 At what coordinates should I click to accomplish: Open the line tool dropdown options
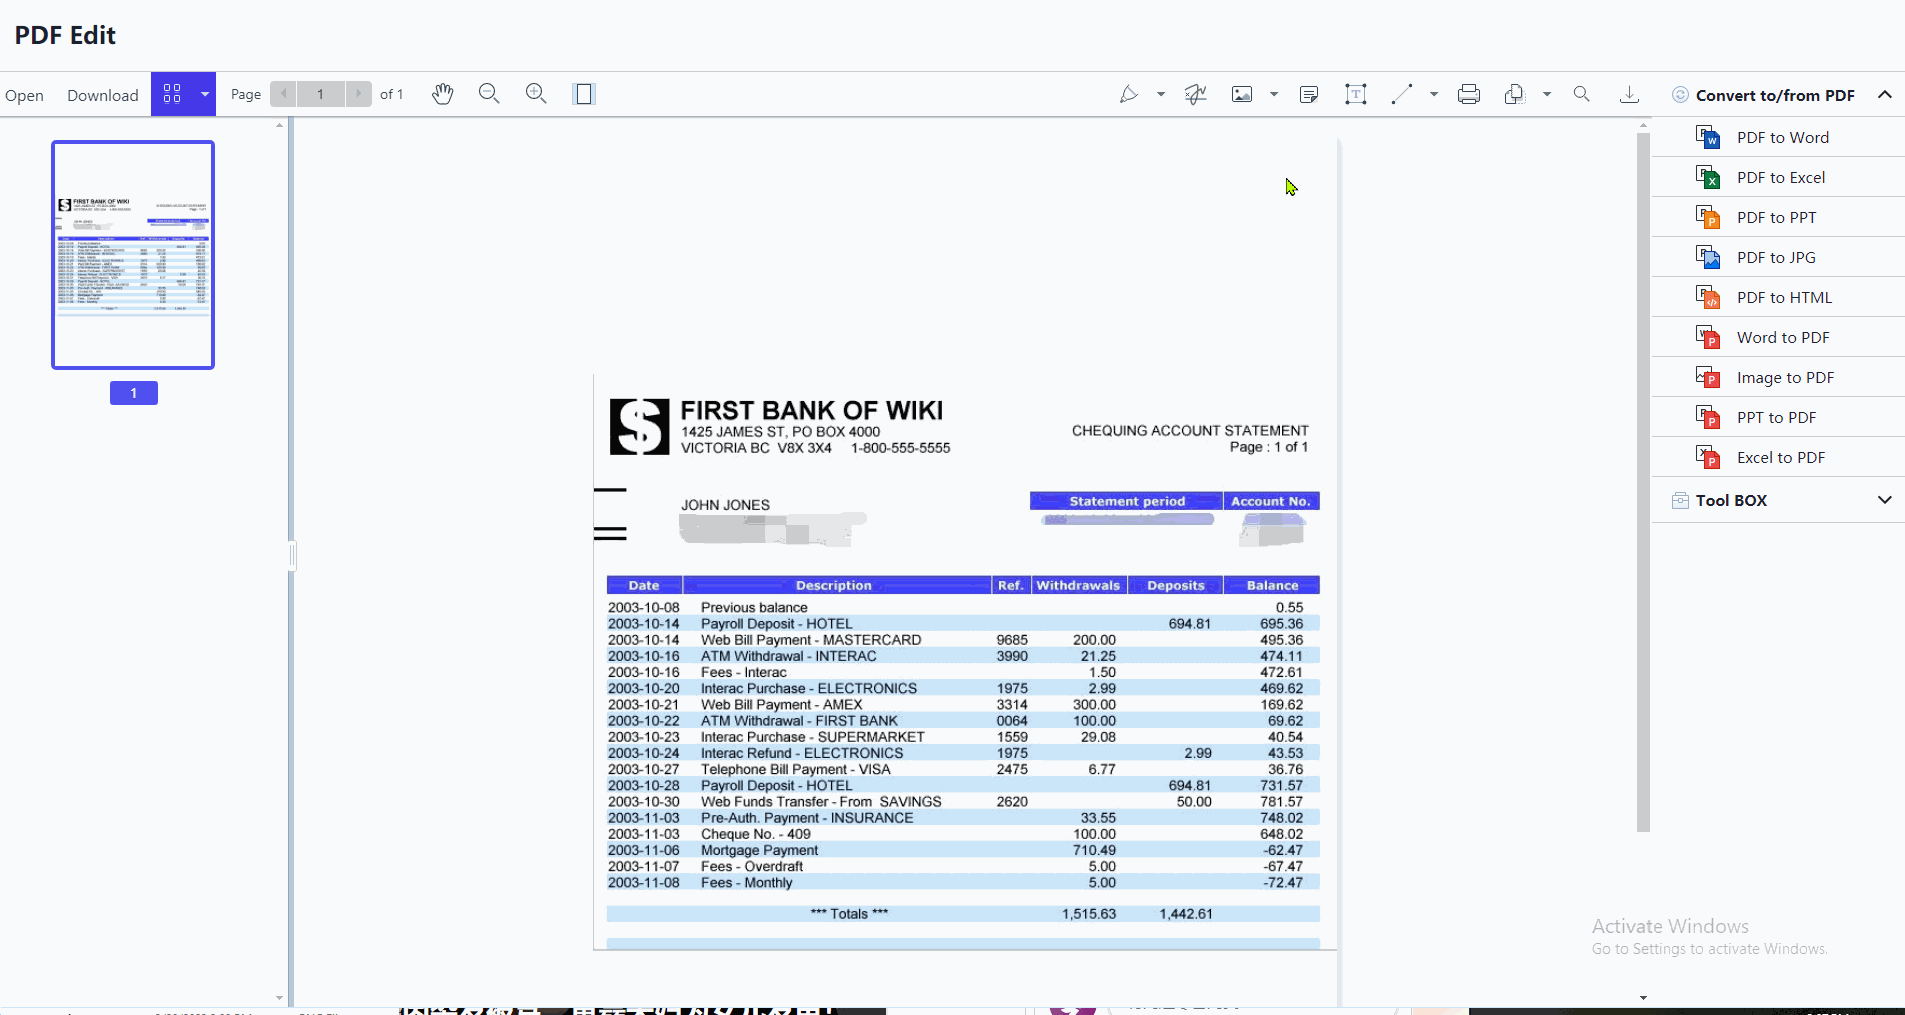[x=1434, y=94]
